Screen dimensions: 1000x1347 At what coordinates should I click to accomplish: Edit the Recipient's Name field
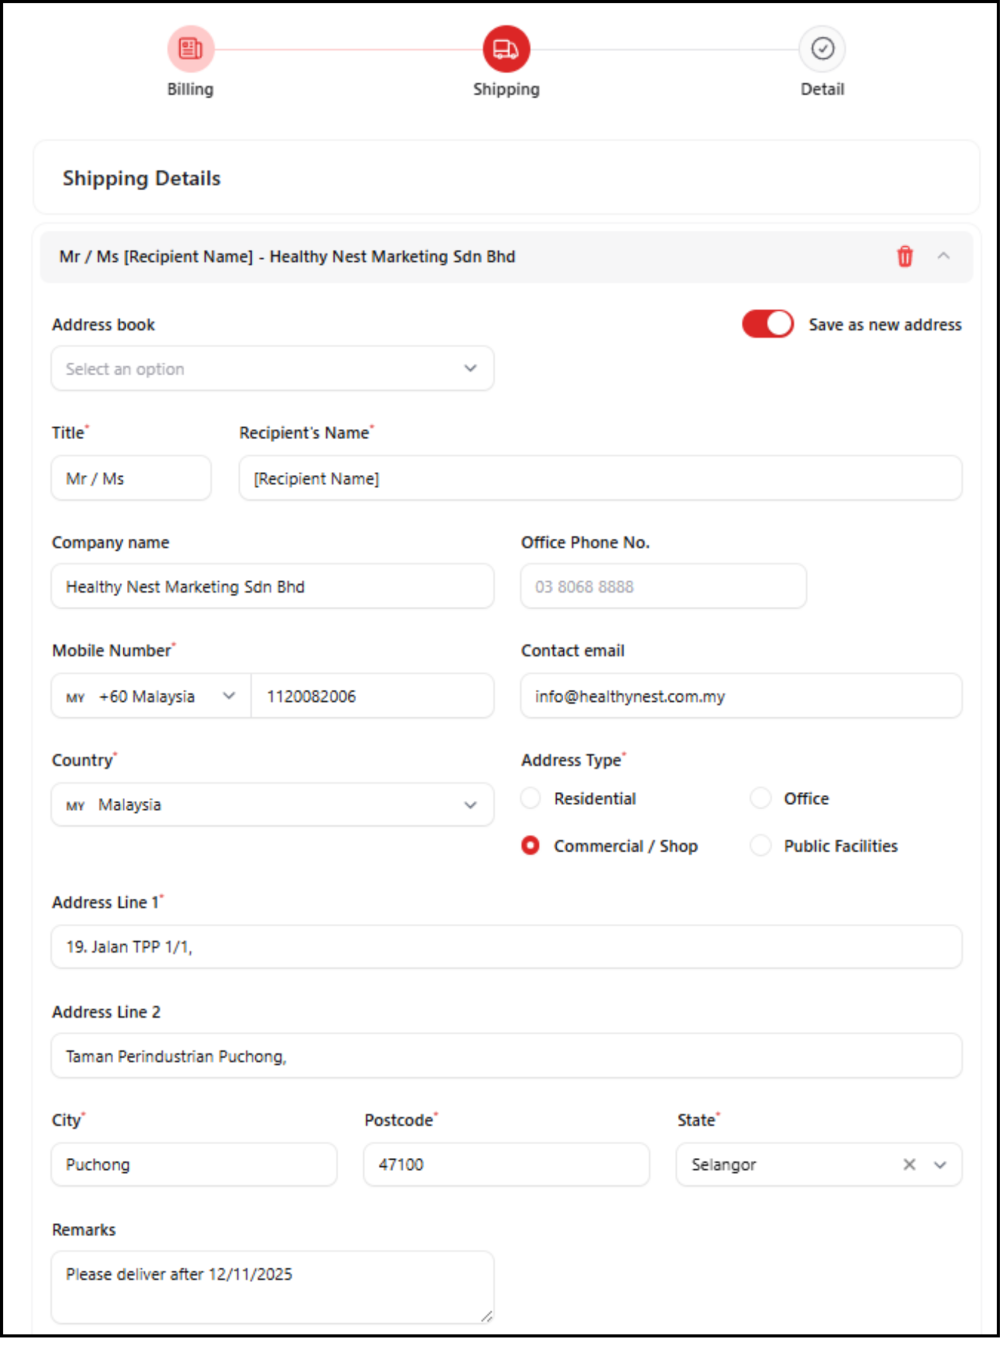point(600,478)
